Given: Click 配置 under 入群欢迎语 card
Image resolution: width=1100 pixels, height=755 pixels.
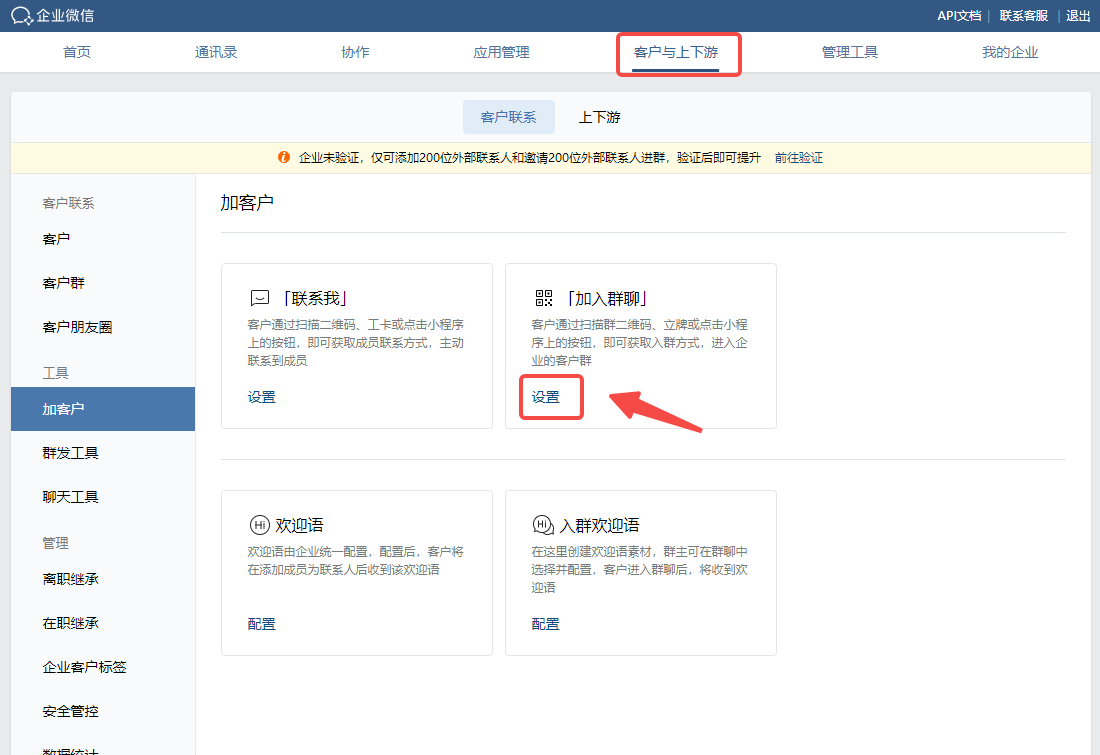Looking at the screenshot, I should pyautogui.click(x=546, y=624).
